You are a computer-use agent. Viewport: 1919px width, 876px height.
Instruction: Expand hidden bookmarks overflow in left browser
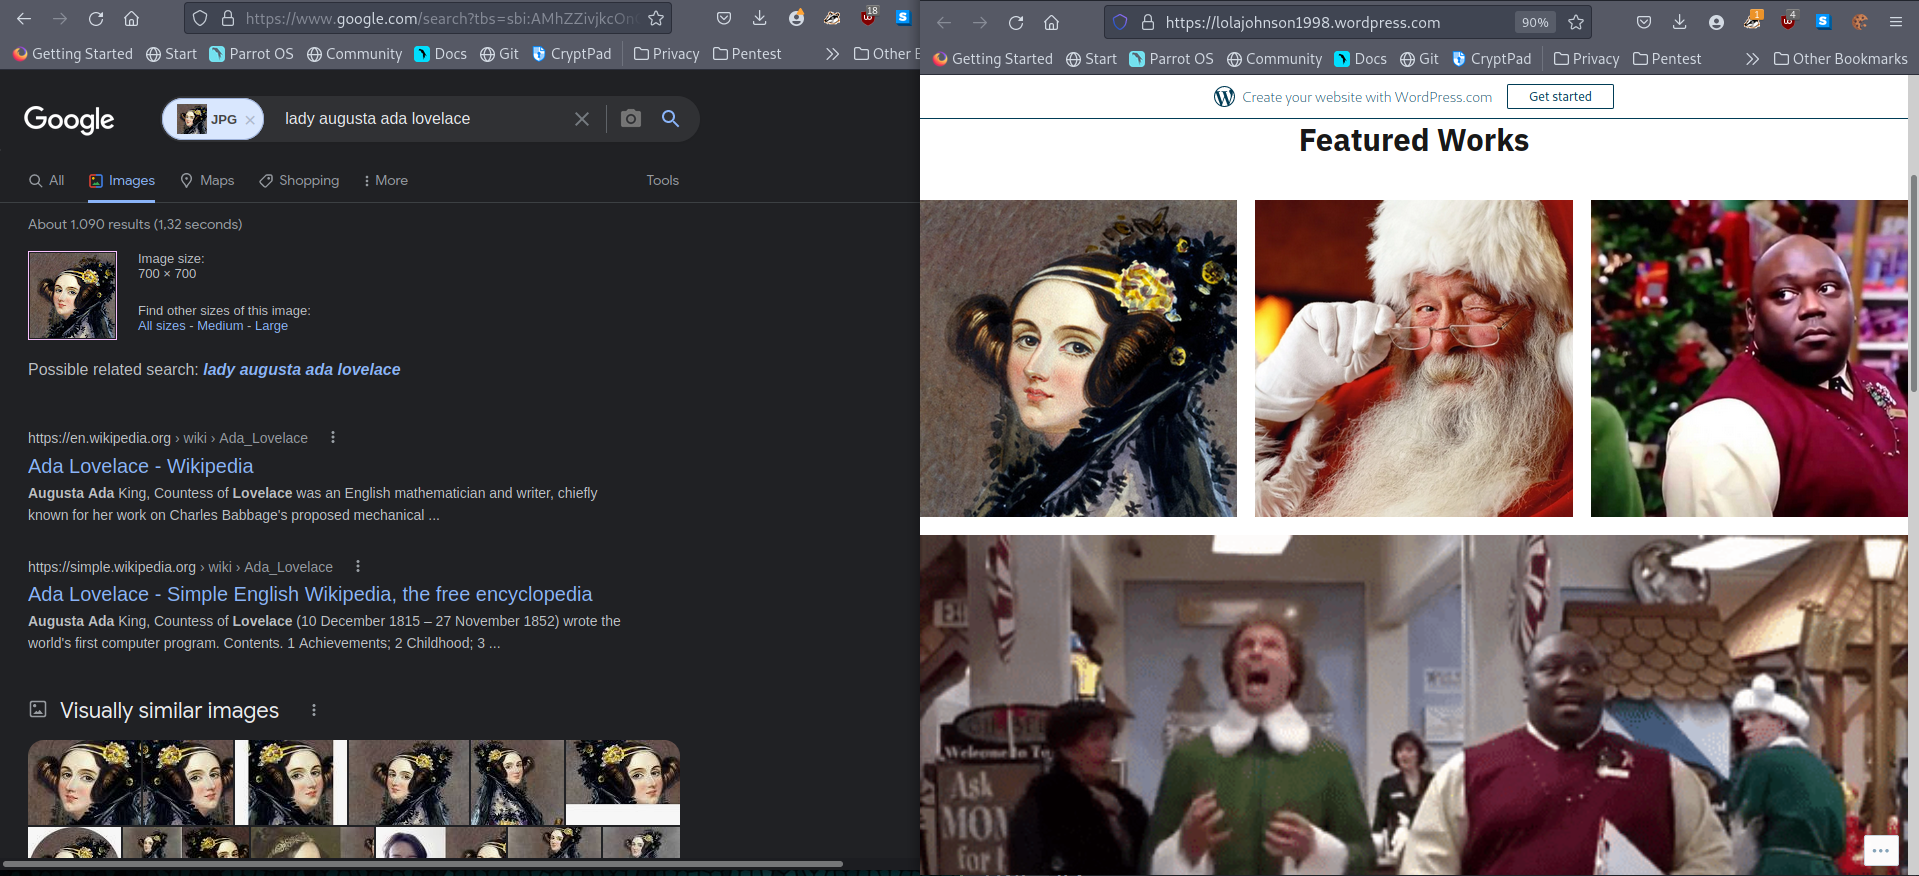[832, 54]
